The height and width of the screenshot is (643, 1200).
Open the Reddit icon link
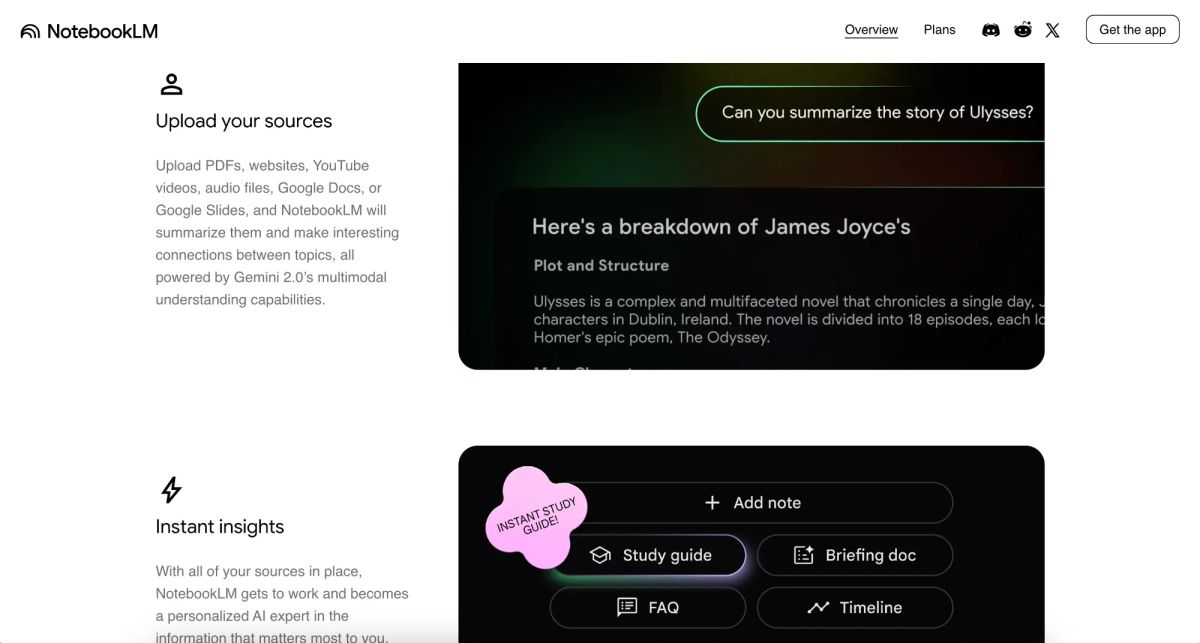pyautogui.click(x=1022, y=30)
